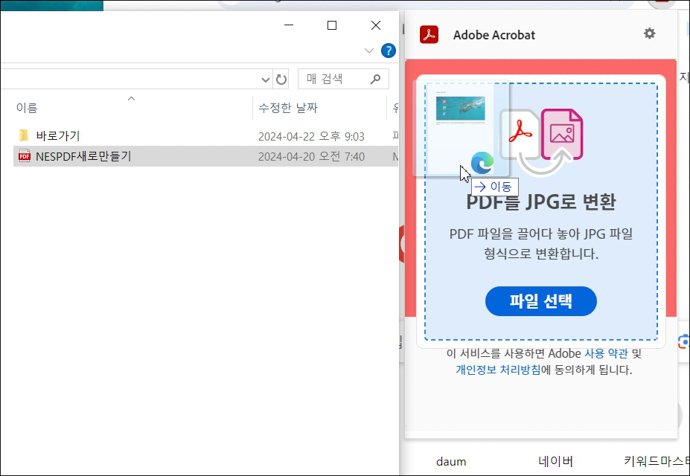Open the 사용 약관 link
The height and width of the screenshot is (476, 690).
click(606, 353)
